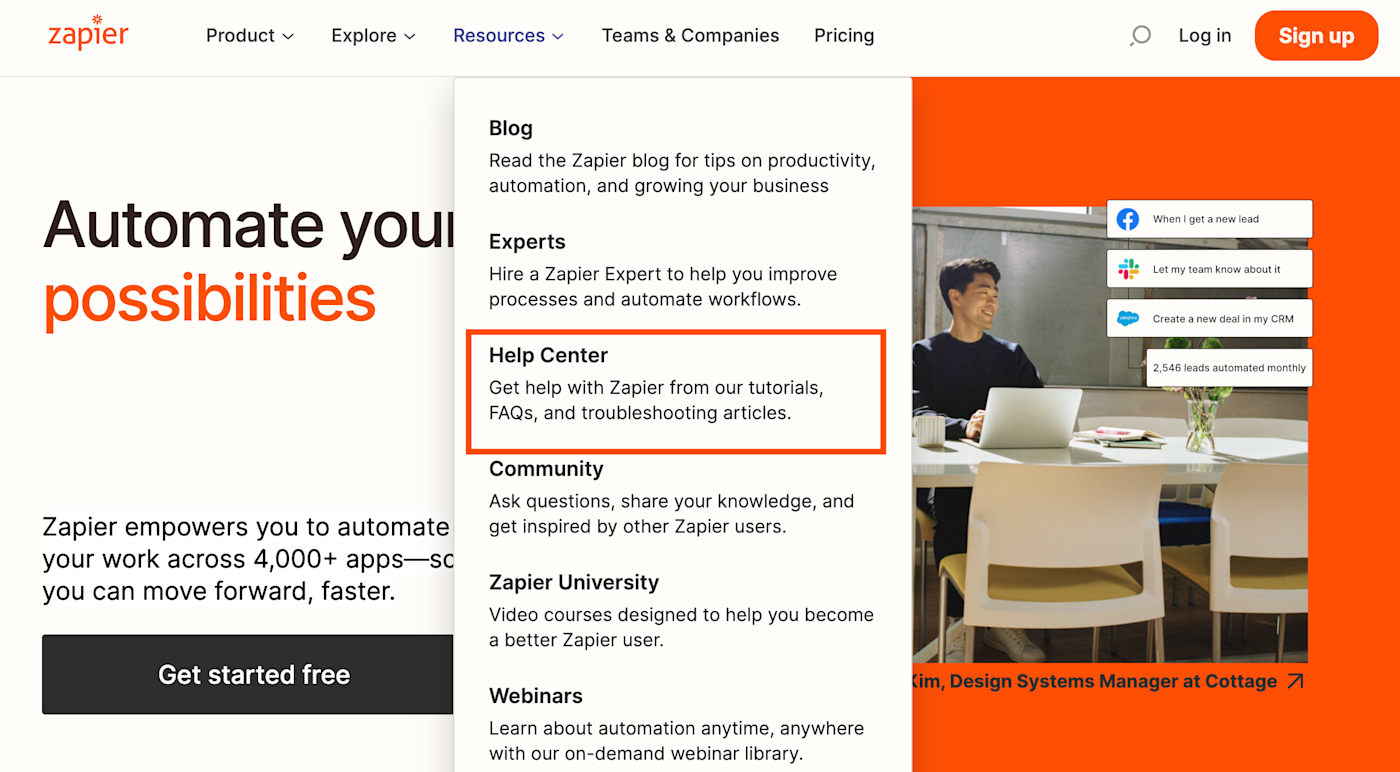Click 'Zapier empowers you to automate' paragraph

248,559
